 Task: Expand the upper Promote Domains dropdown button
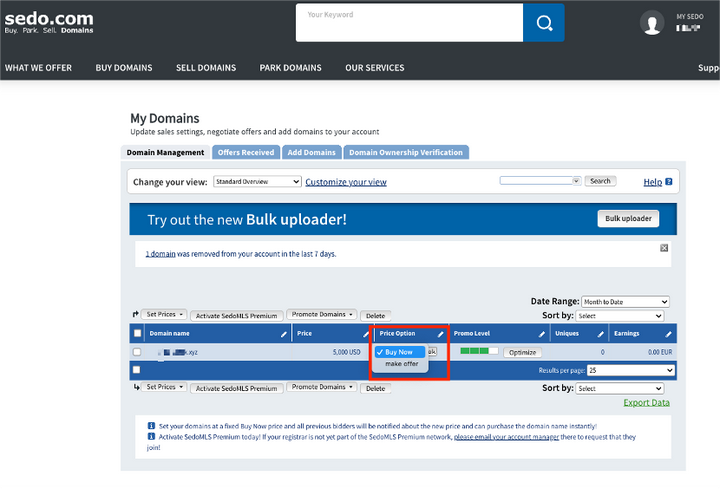pyautogui.click(x=321, y=315)
